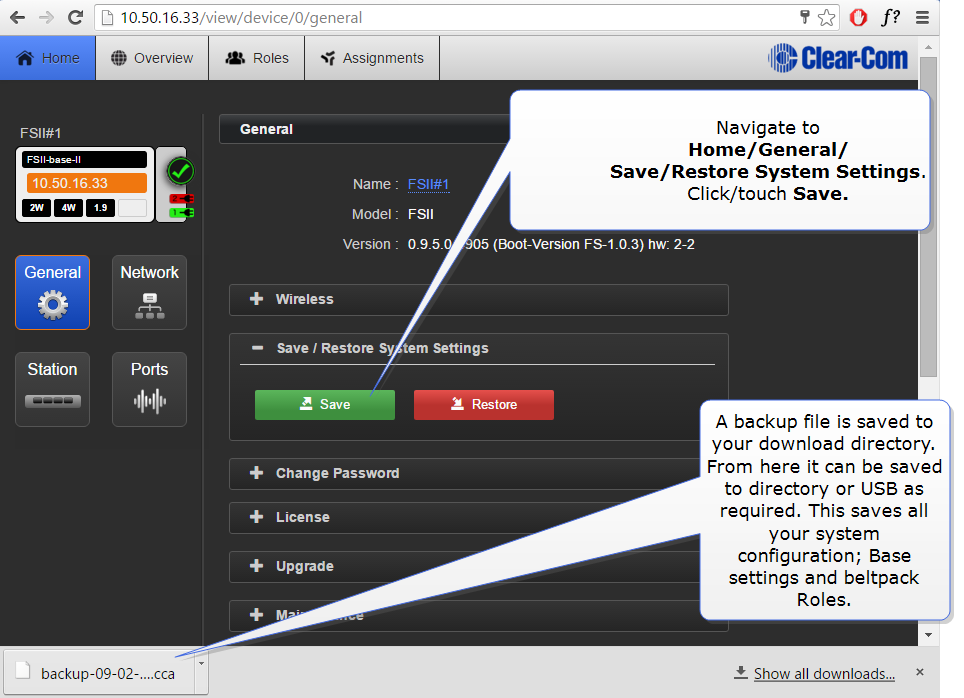964x698 pixels.
Task: Click the key icon in address bar
Action: (804, 17)
